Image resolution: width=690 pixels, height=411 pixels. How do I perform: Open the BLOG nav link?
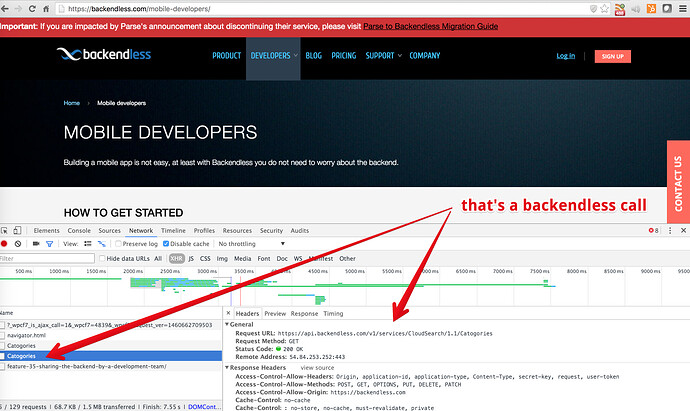pos(313,55)
